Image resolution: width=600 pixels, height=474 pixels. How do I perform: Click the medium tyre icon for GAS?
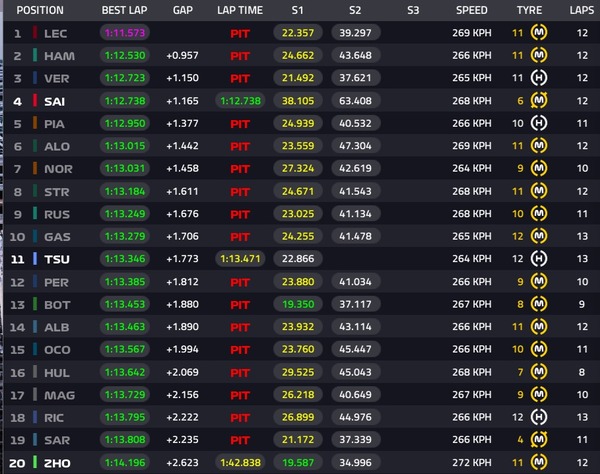coord(539,236)
